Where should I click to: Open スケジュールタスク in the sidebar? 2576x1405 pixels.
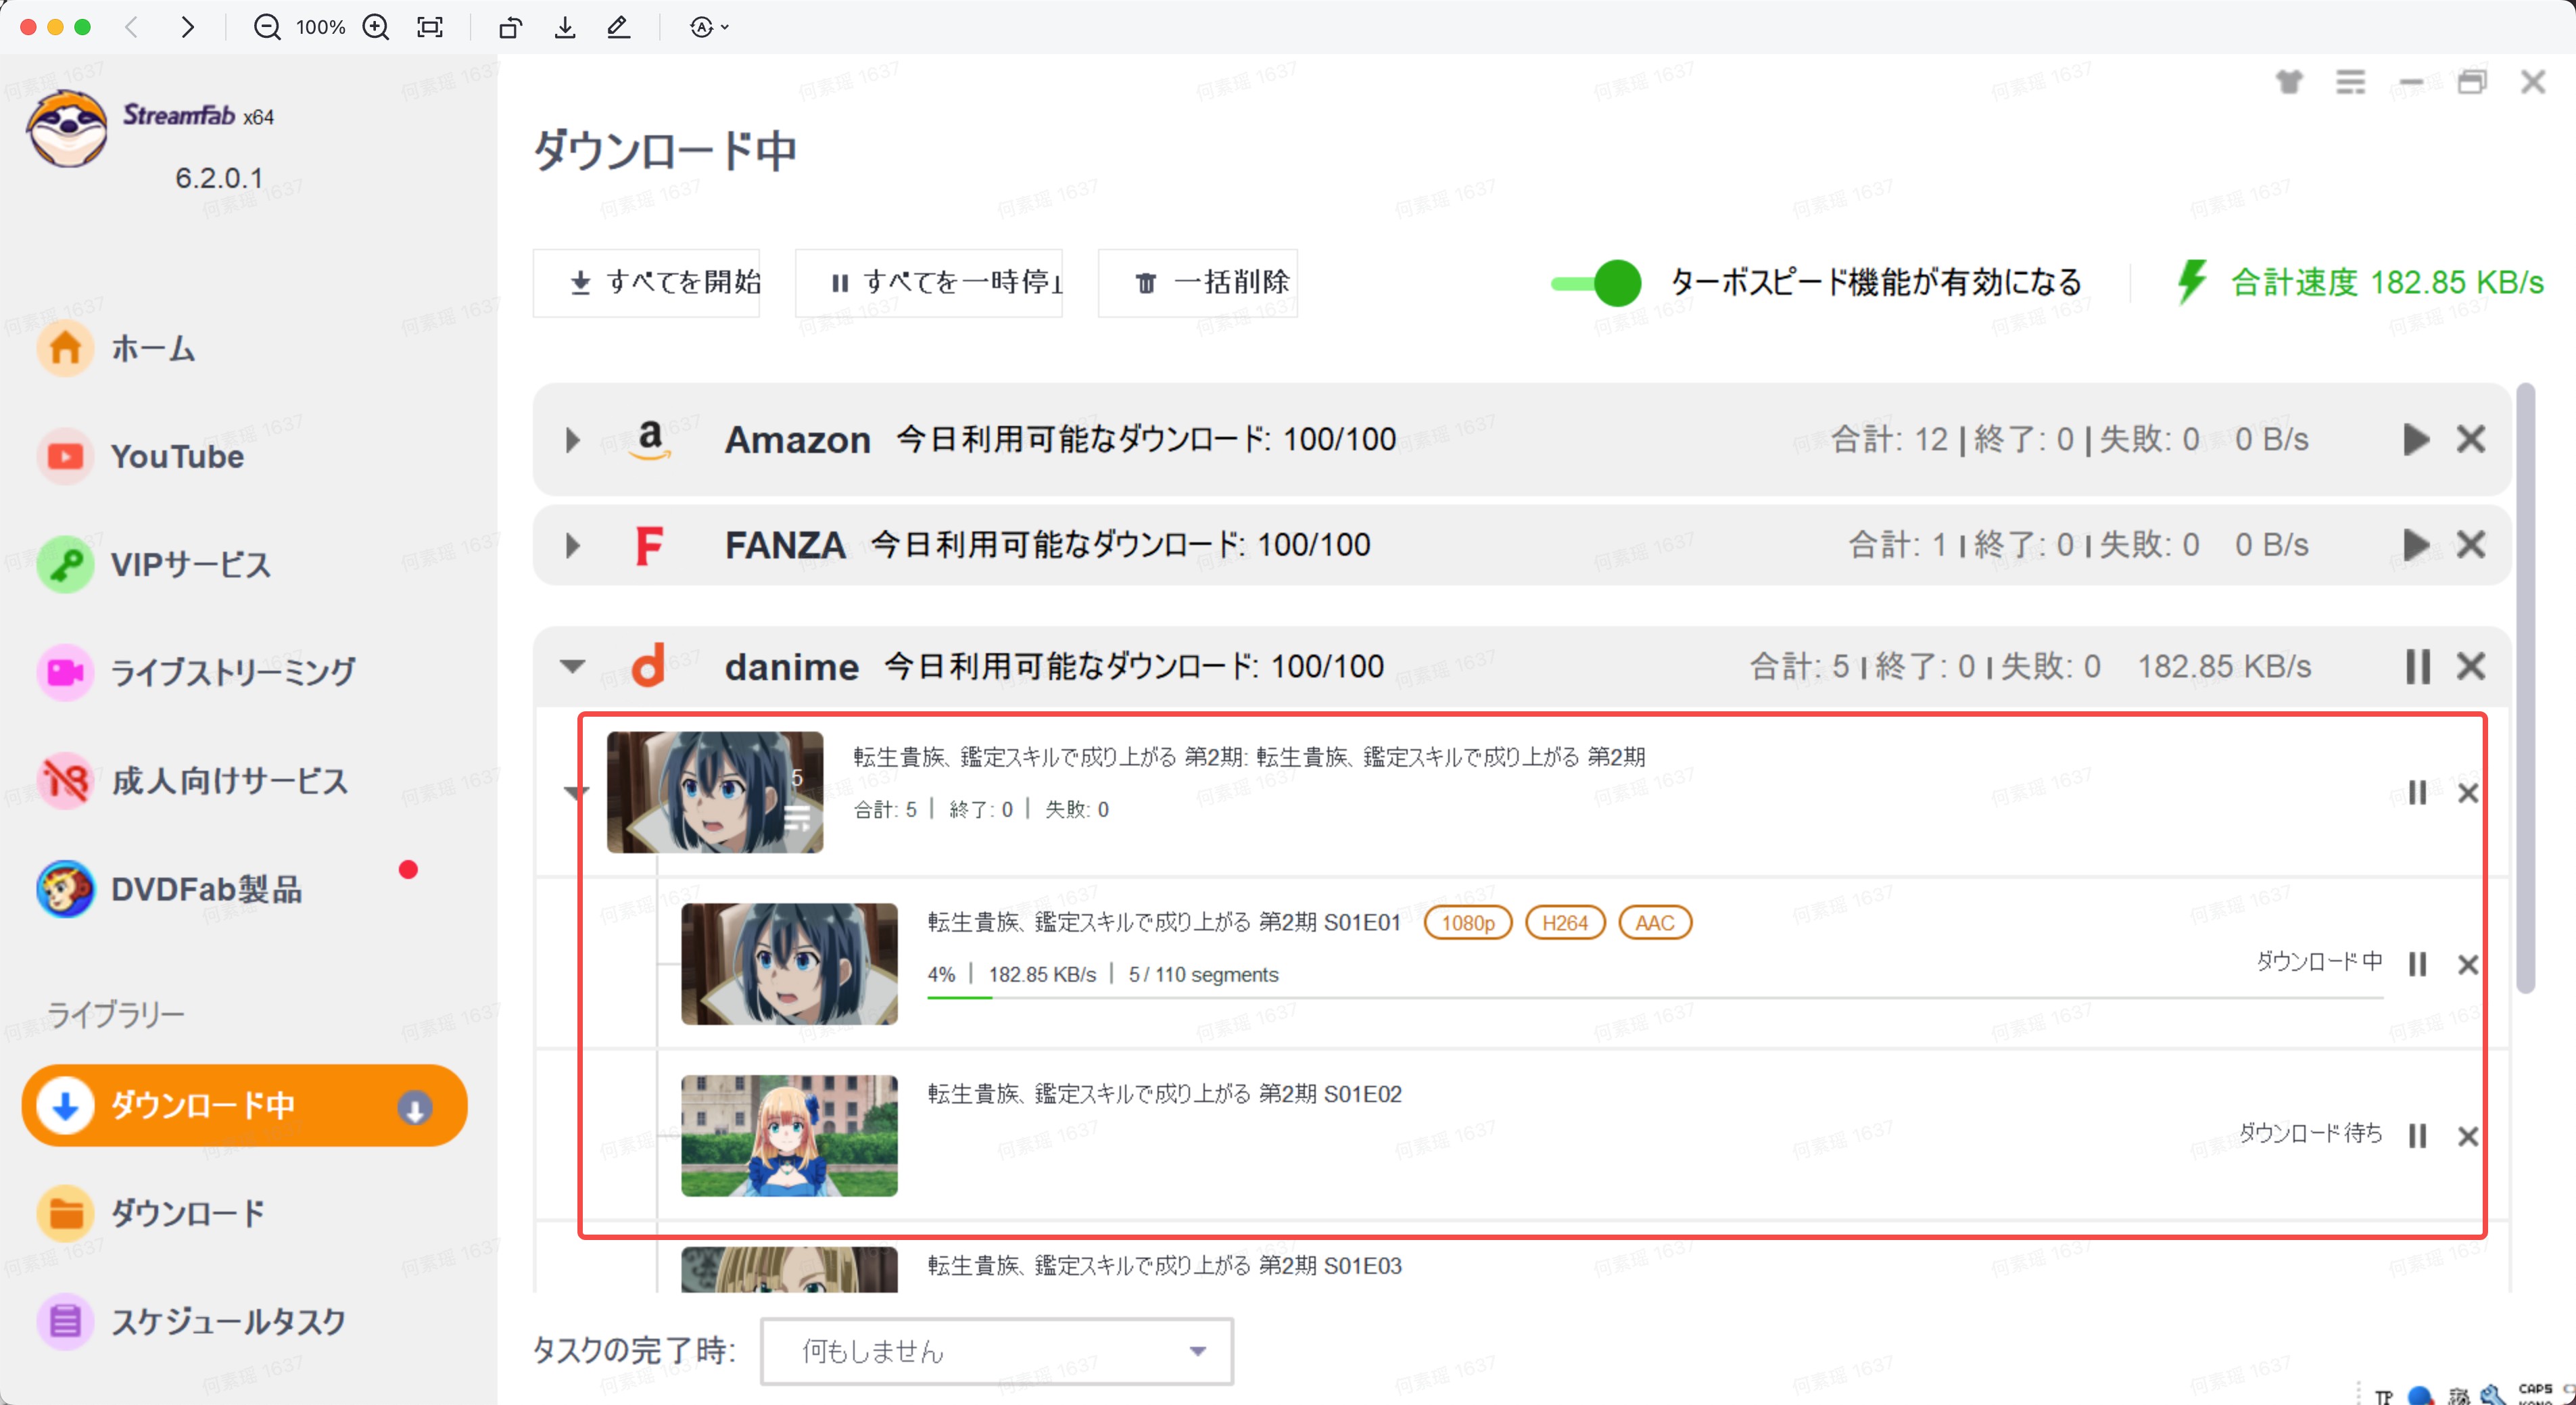pos(192,1321)
